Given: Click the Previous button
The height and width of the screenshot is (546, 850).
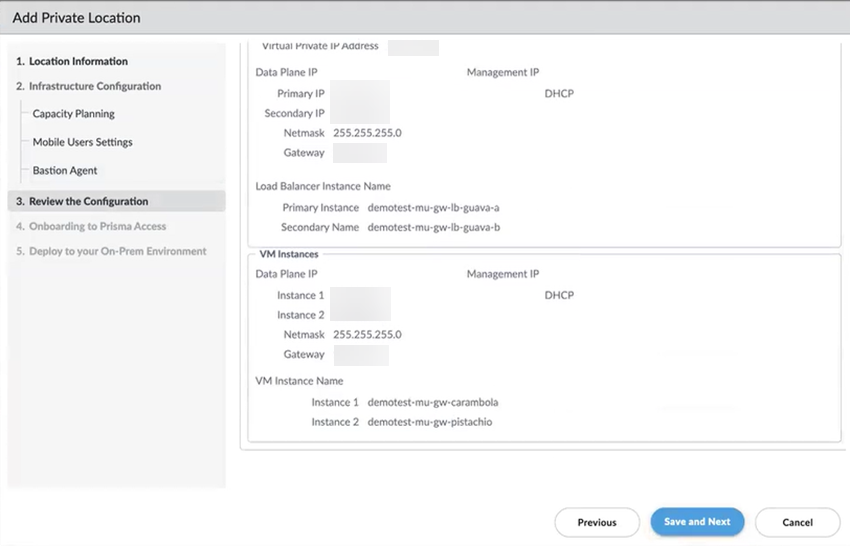Looking at the screenshot, I should pos(597,522).
